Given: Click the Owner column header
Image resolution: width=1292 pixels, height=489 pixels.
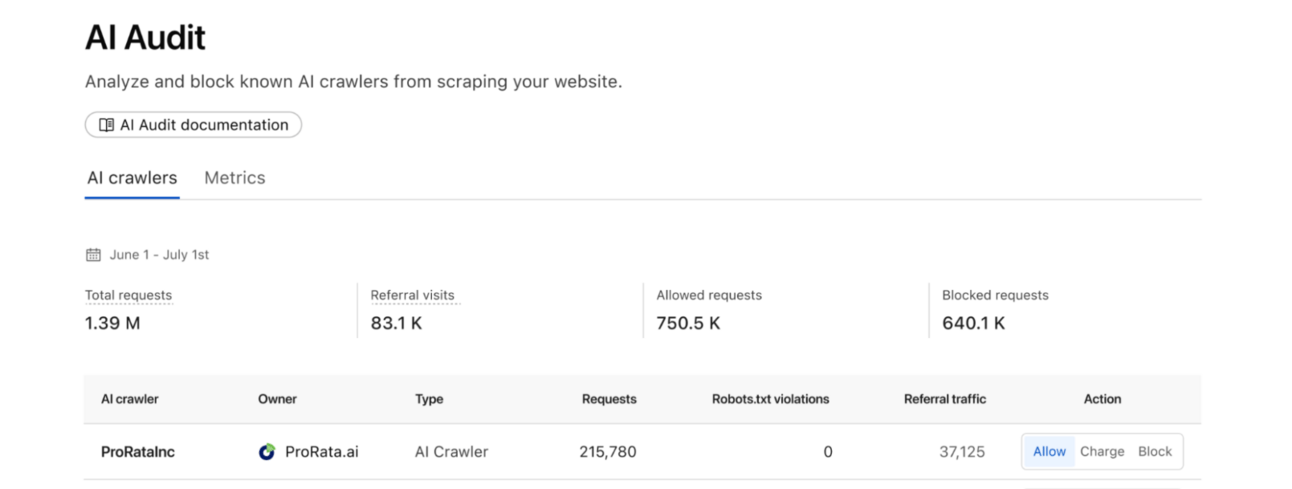Looking at the screenshot, I should click(x=277, y=399).
